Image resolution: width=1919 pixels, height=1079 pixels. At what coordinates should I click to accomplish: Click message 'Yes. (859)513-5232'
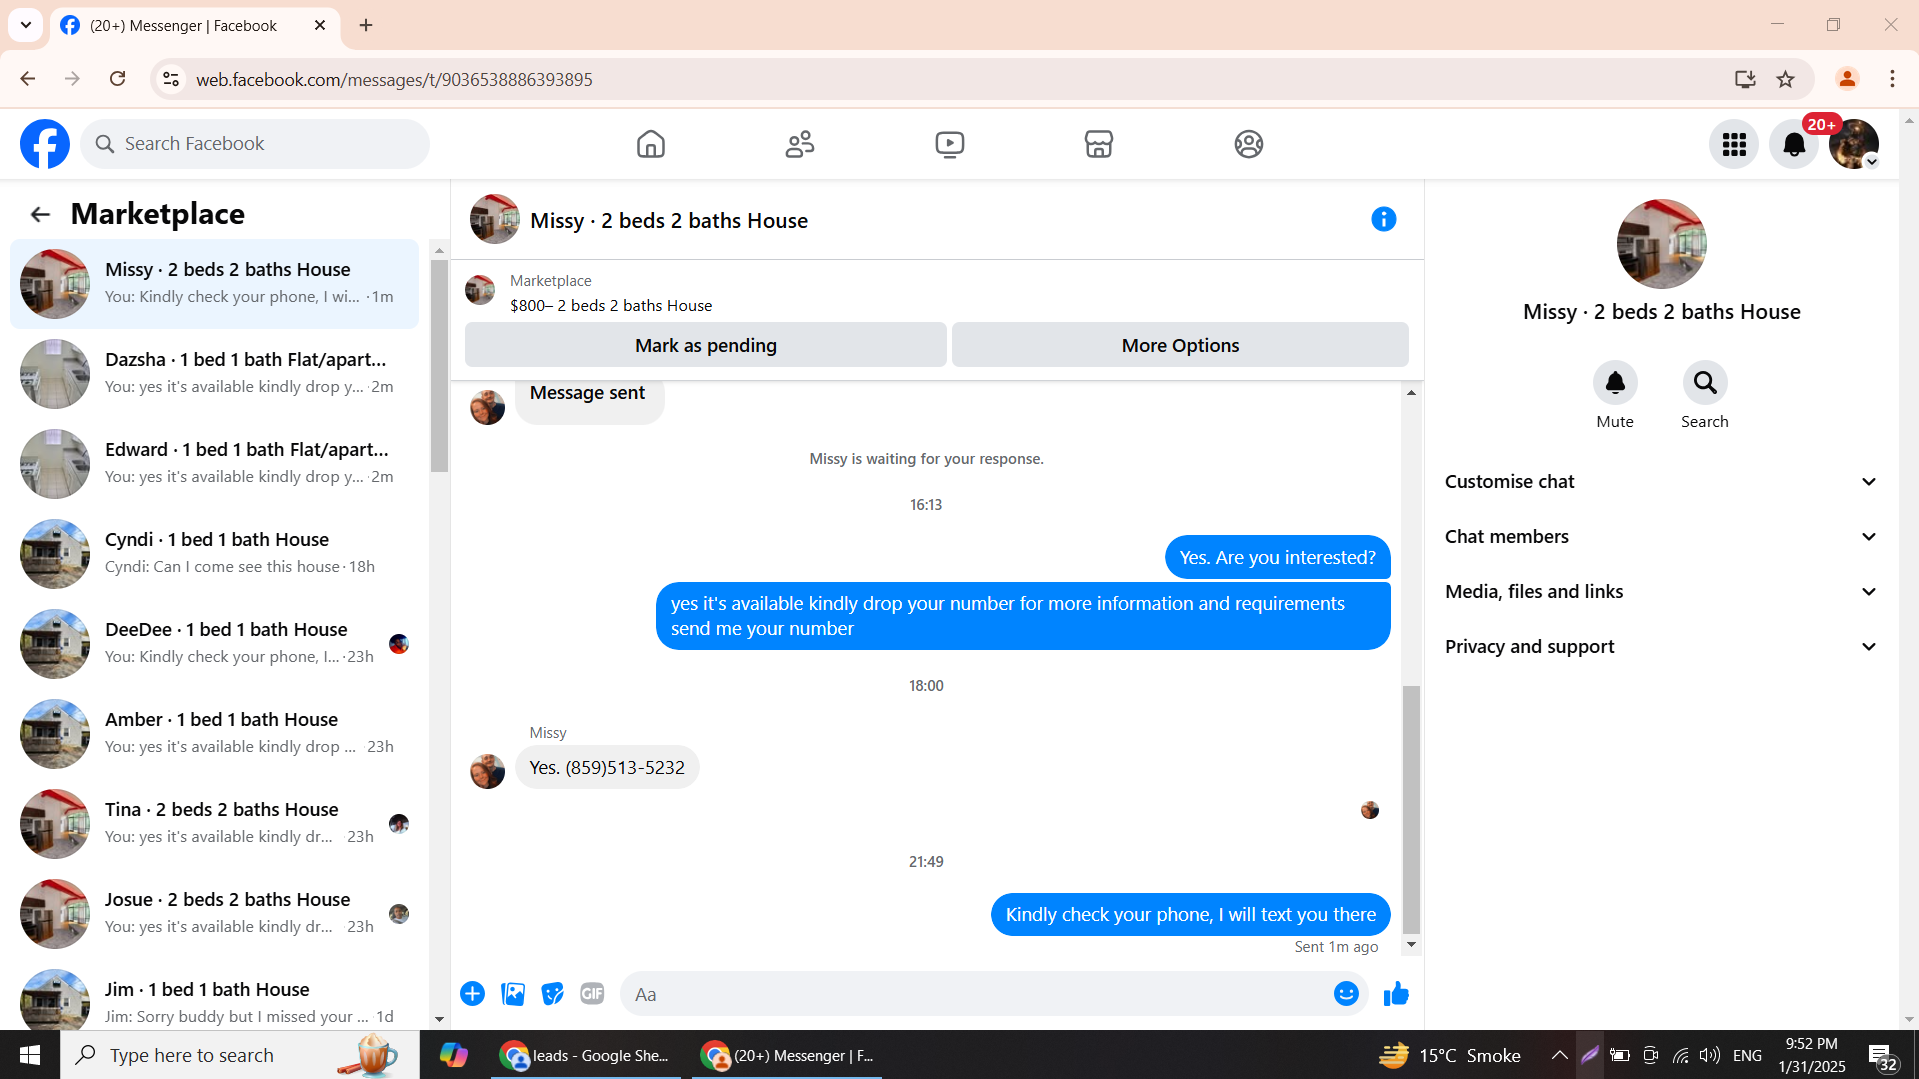coord(607,767)
